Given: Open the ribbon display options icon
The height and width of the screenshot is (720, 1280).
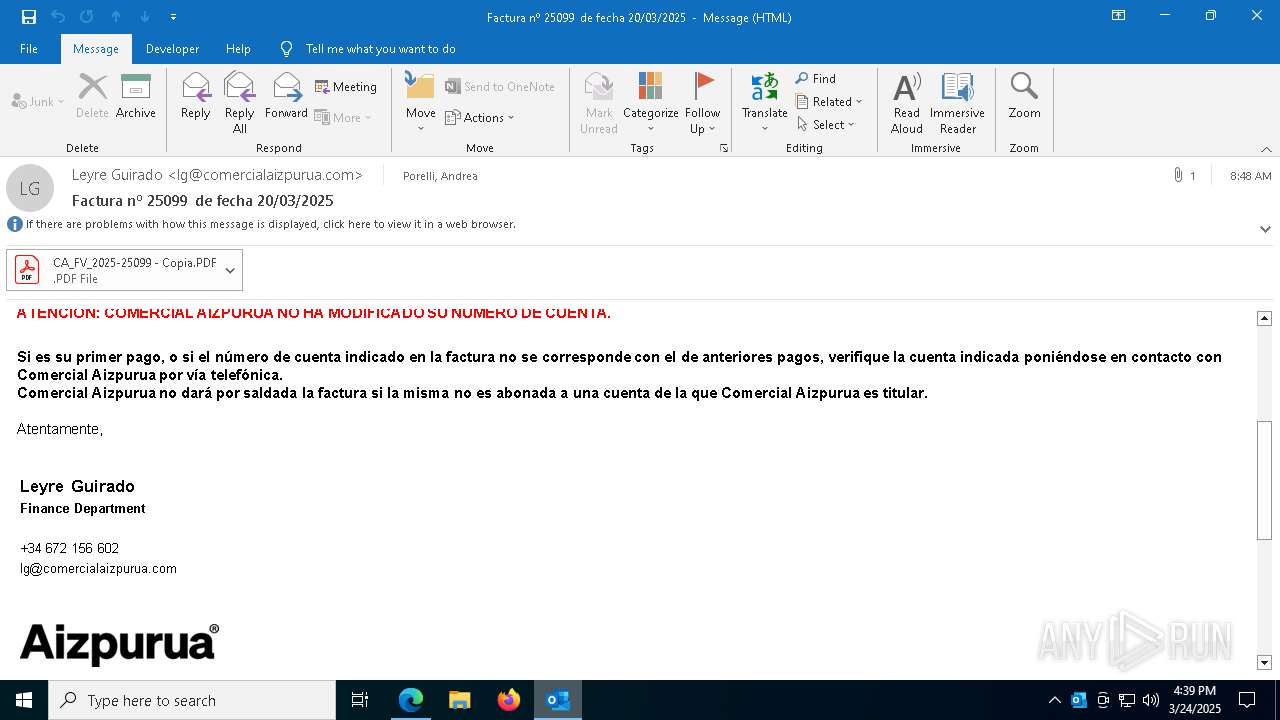Looking at the screenshot, I should pyautogui.click(x=1119, y=16).
